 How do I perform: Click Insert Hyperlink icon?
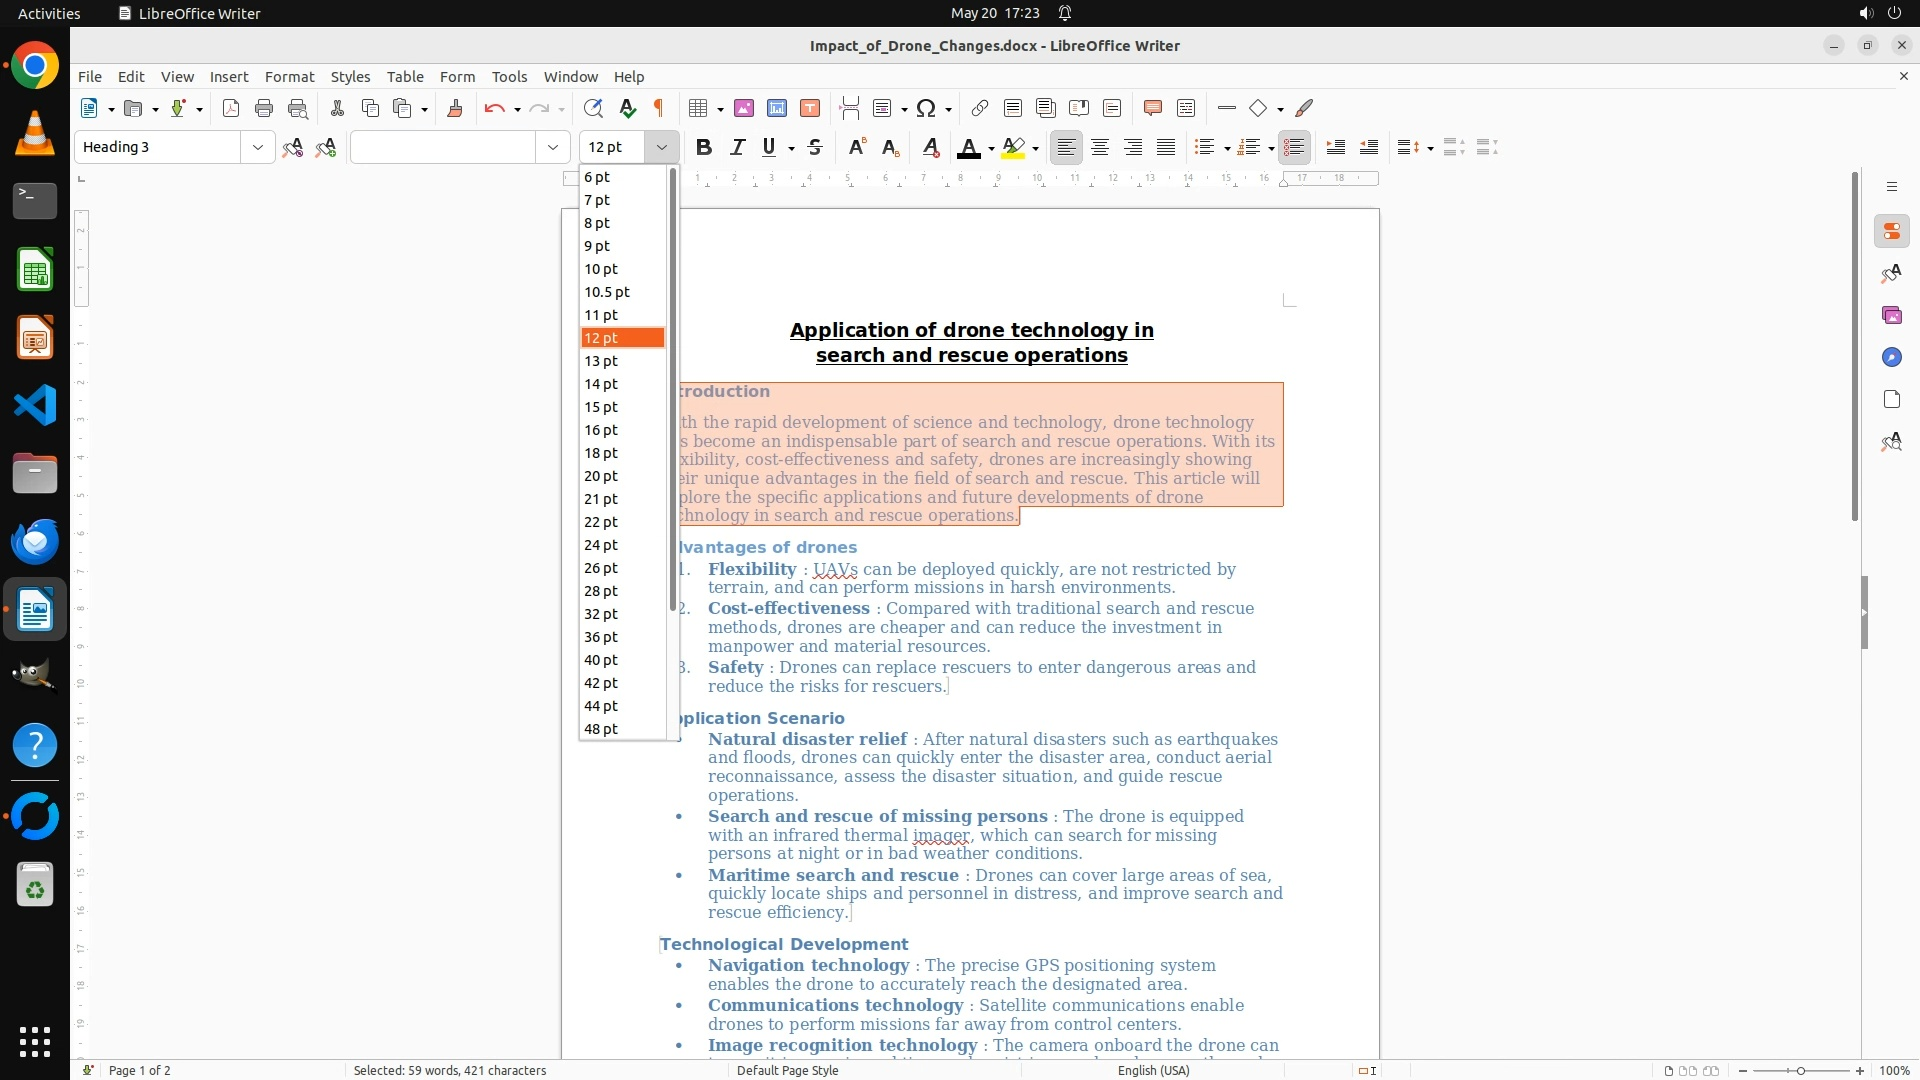[x=980, y=108]
